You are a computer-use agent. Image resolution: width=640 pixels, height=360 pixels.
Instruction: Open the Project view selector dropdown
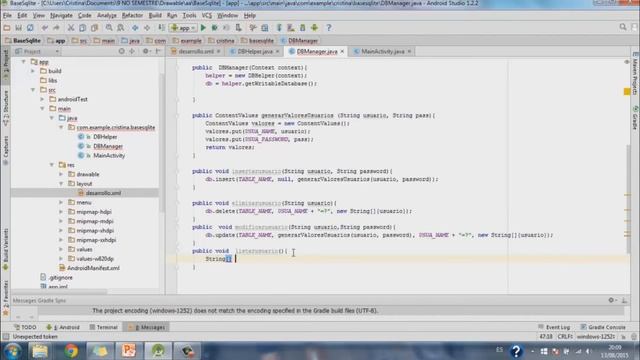click(x=37, y=51)
